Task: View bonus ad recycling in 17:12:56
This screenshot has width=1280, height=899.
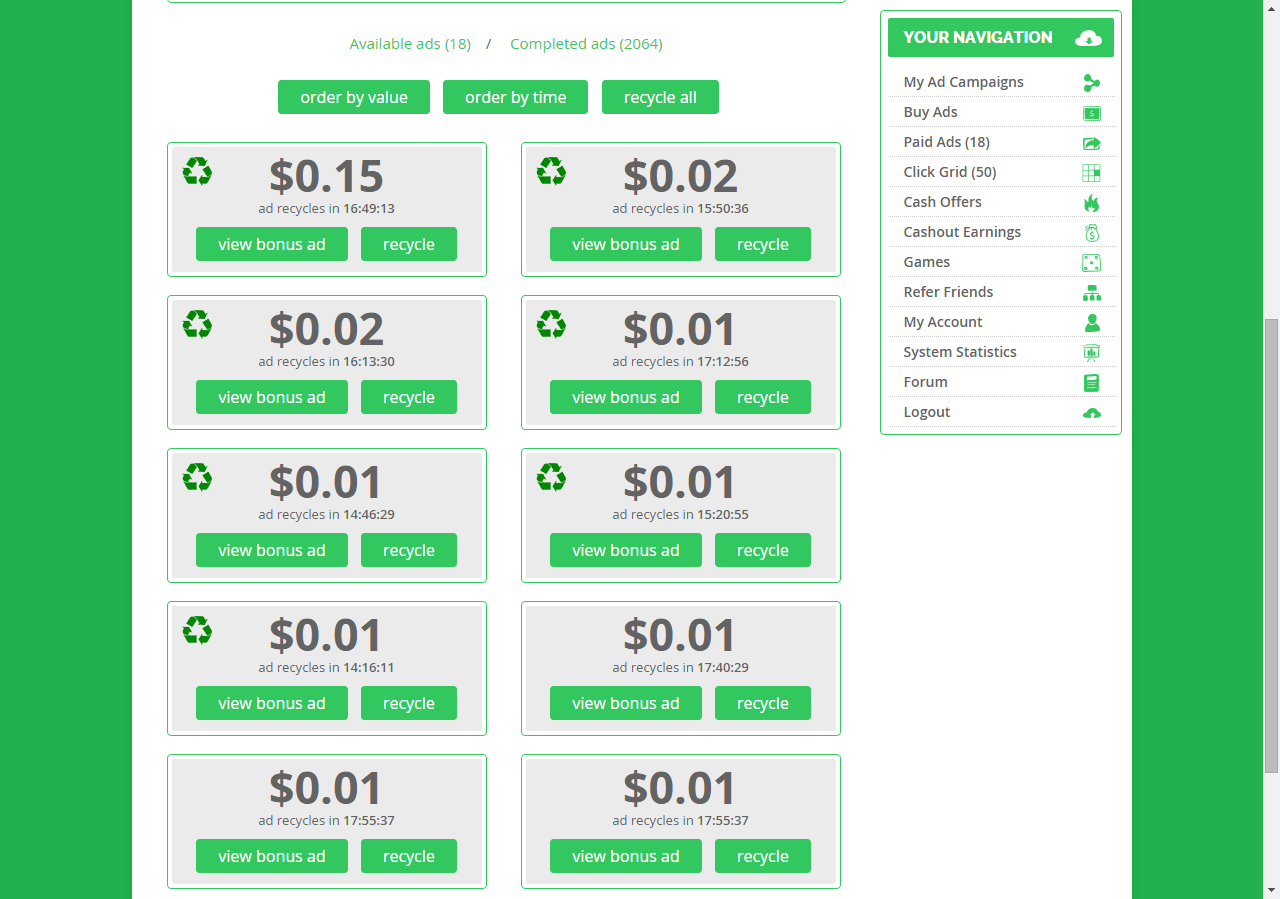Action: click(626, 397)
